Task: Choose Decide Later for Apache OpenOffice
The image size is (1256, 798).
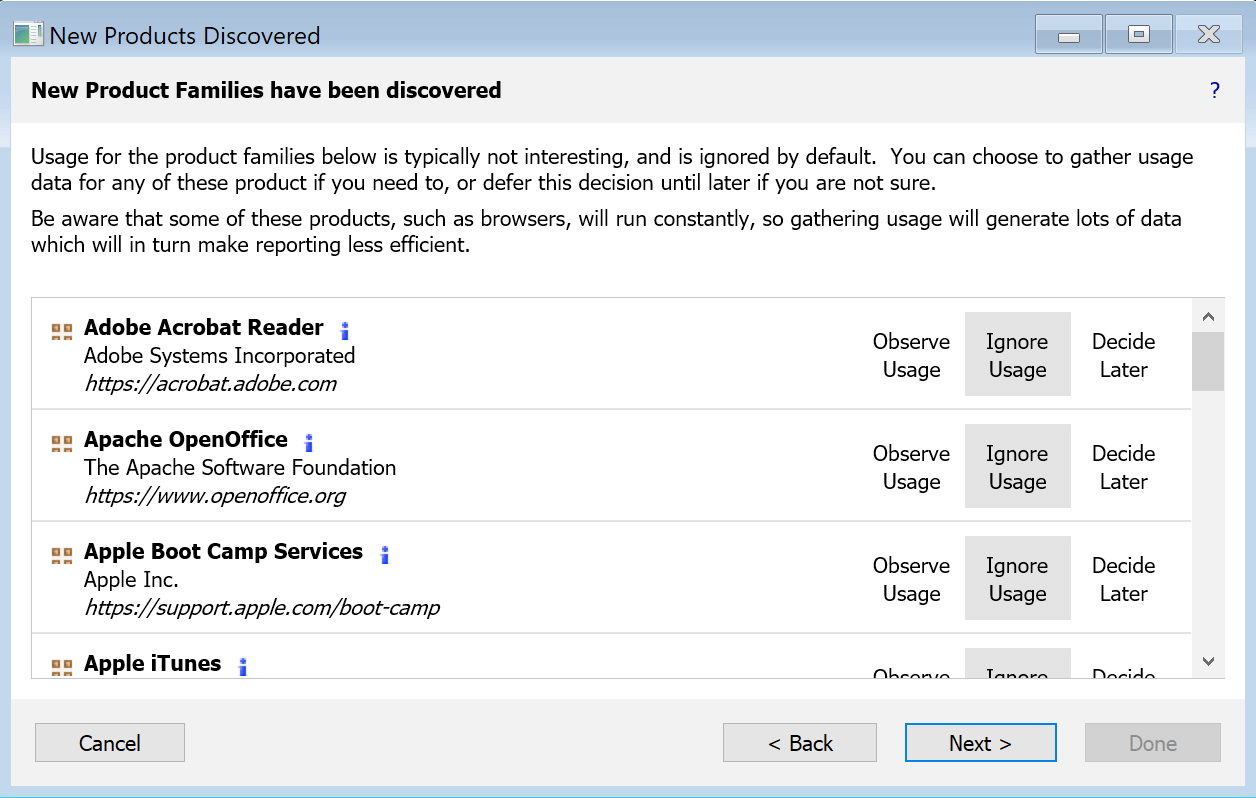Action: [1123, 467]
